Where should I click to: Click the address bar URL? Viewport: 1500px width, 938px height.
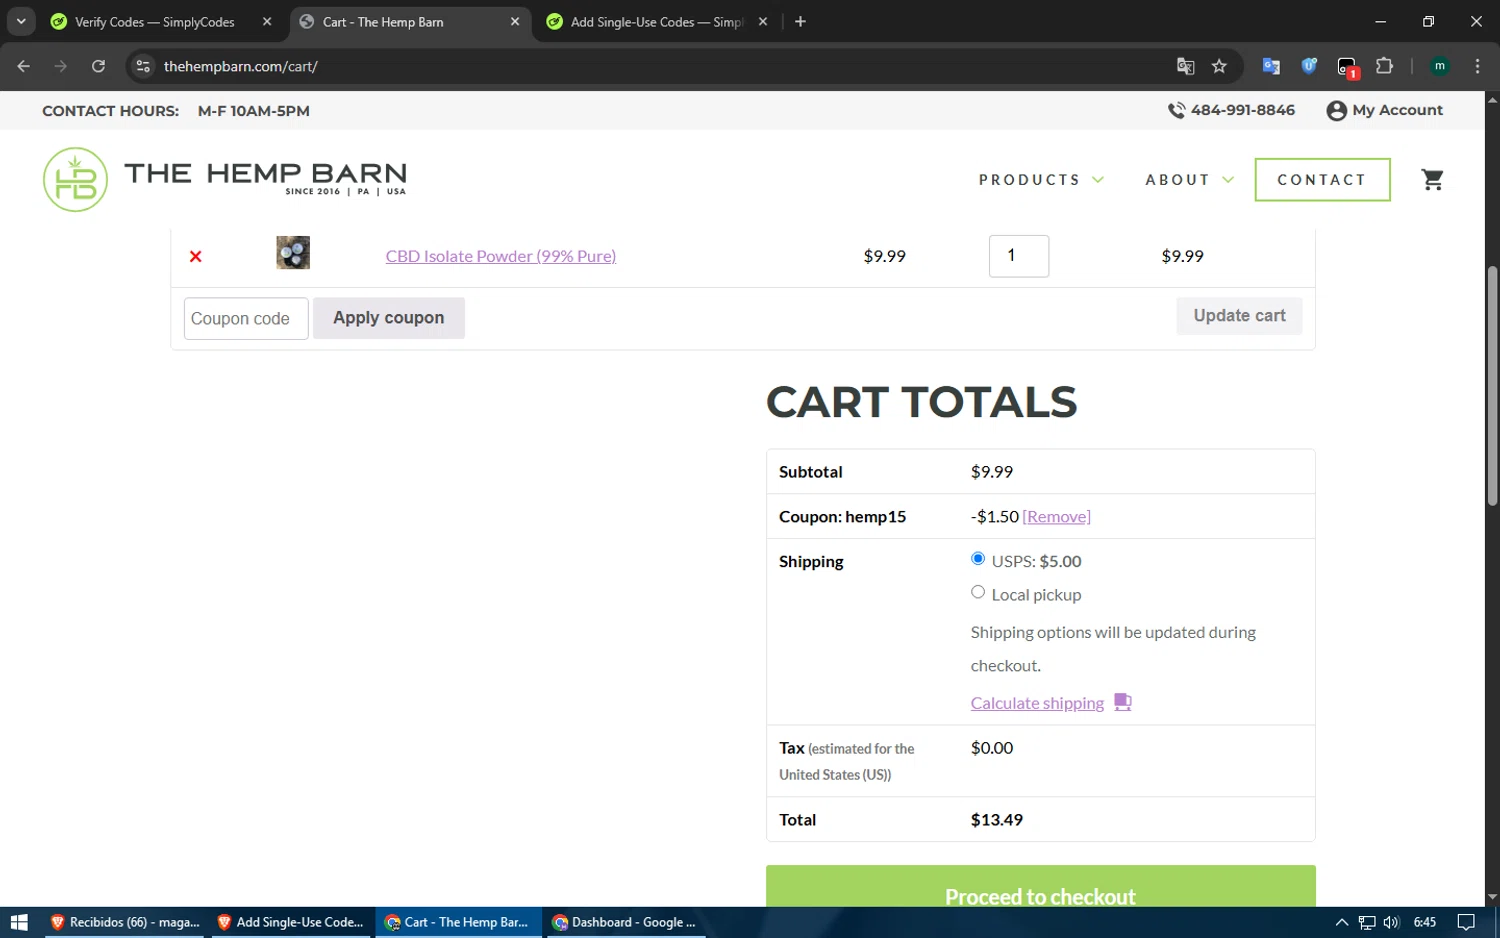point(240,66)
